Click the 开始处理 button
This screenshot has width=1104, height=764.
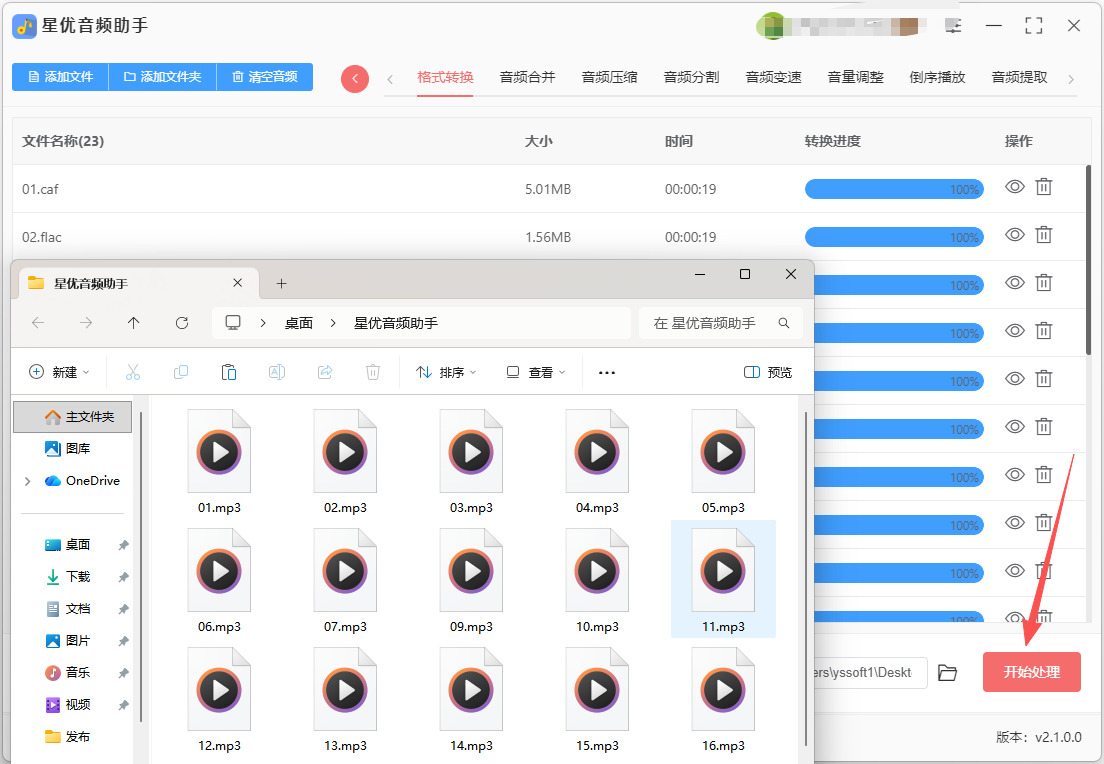click(x=1031, y=672)
